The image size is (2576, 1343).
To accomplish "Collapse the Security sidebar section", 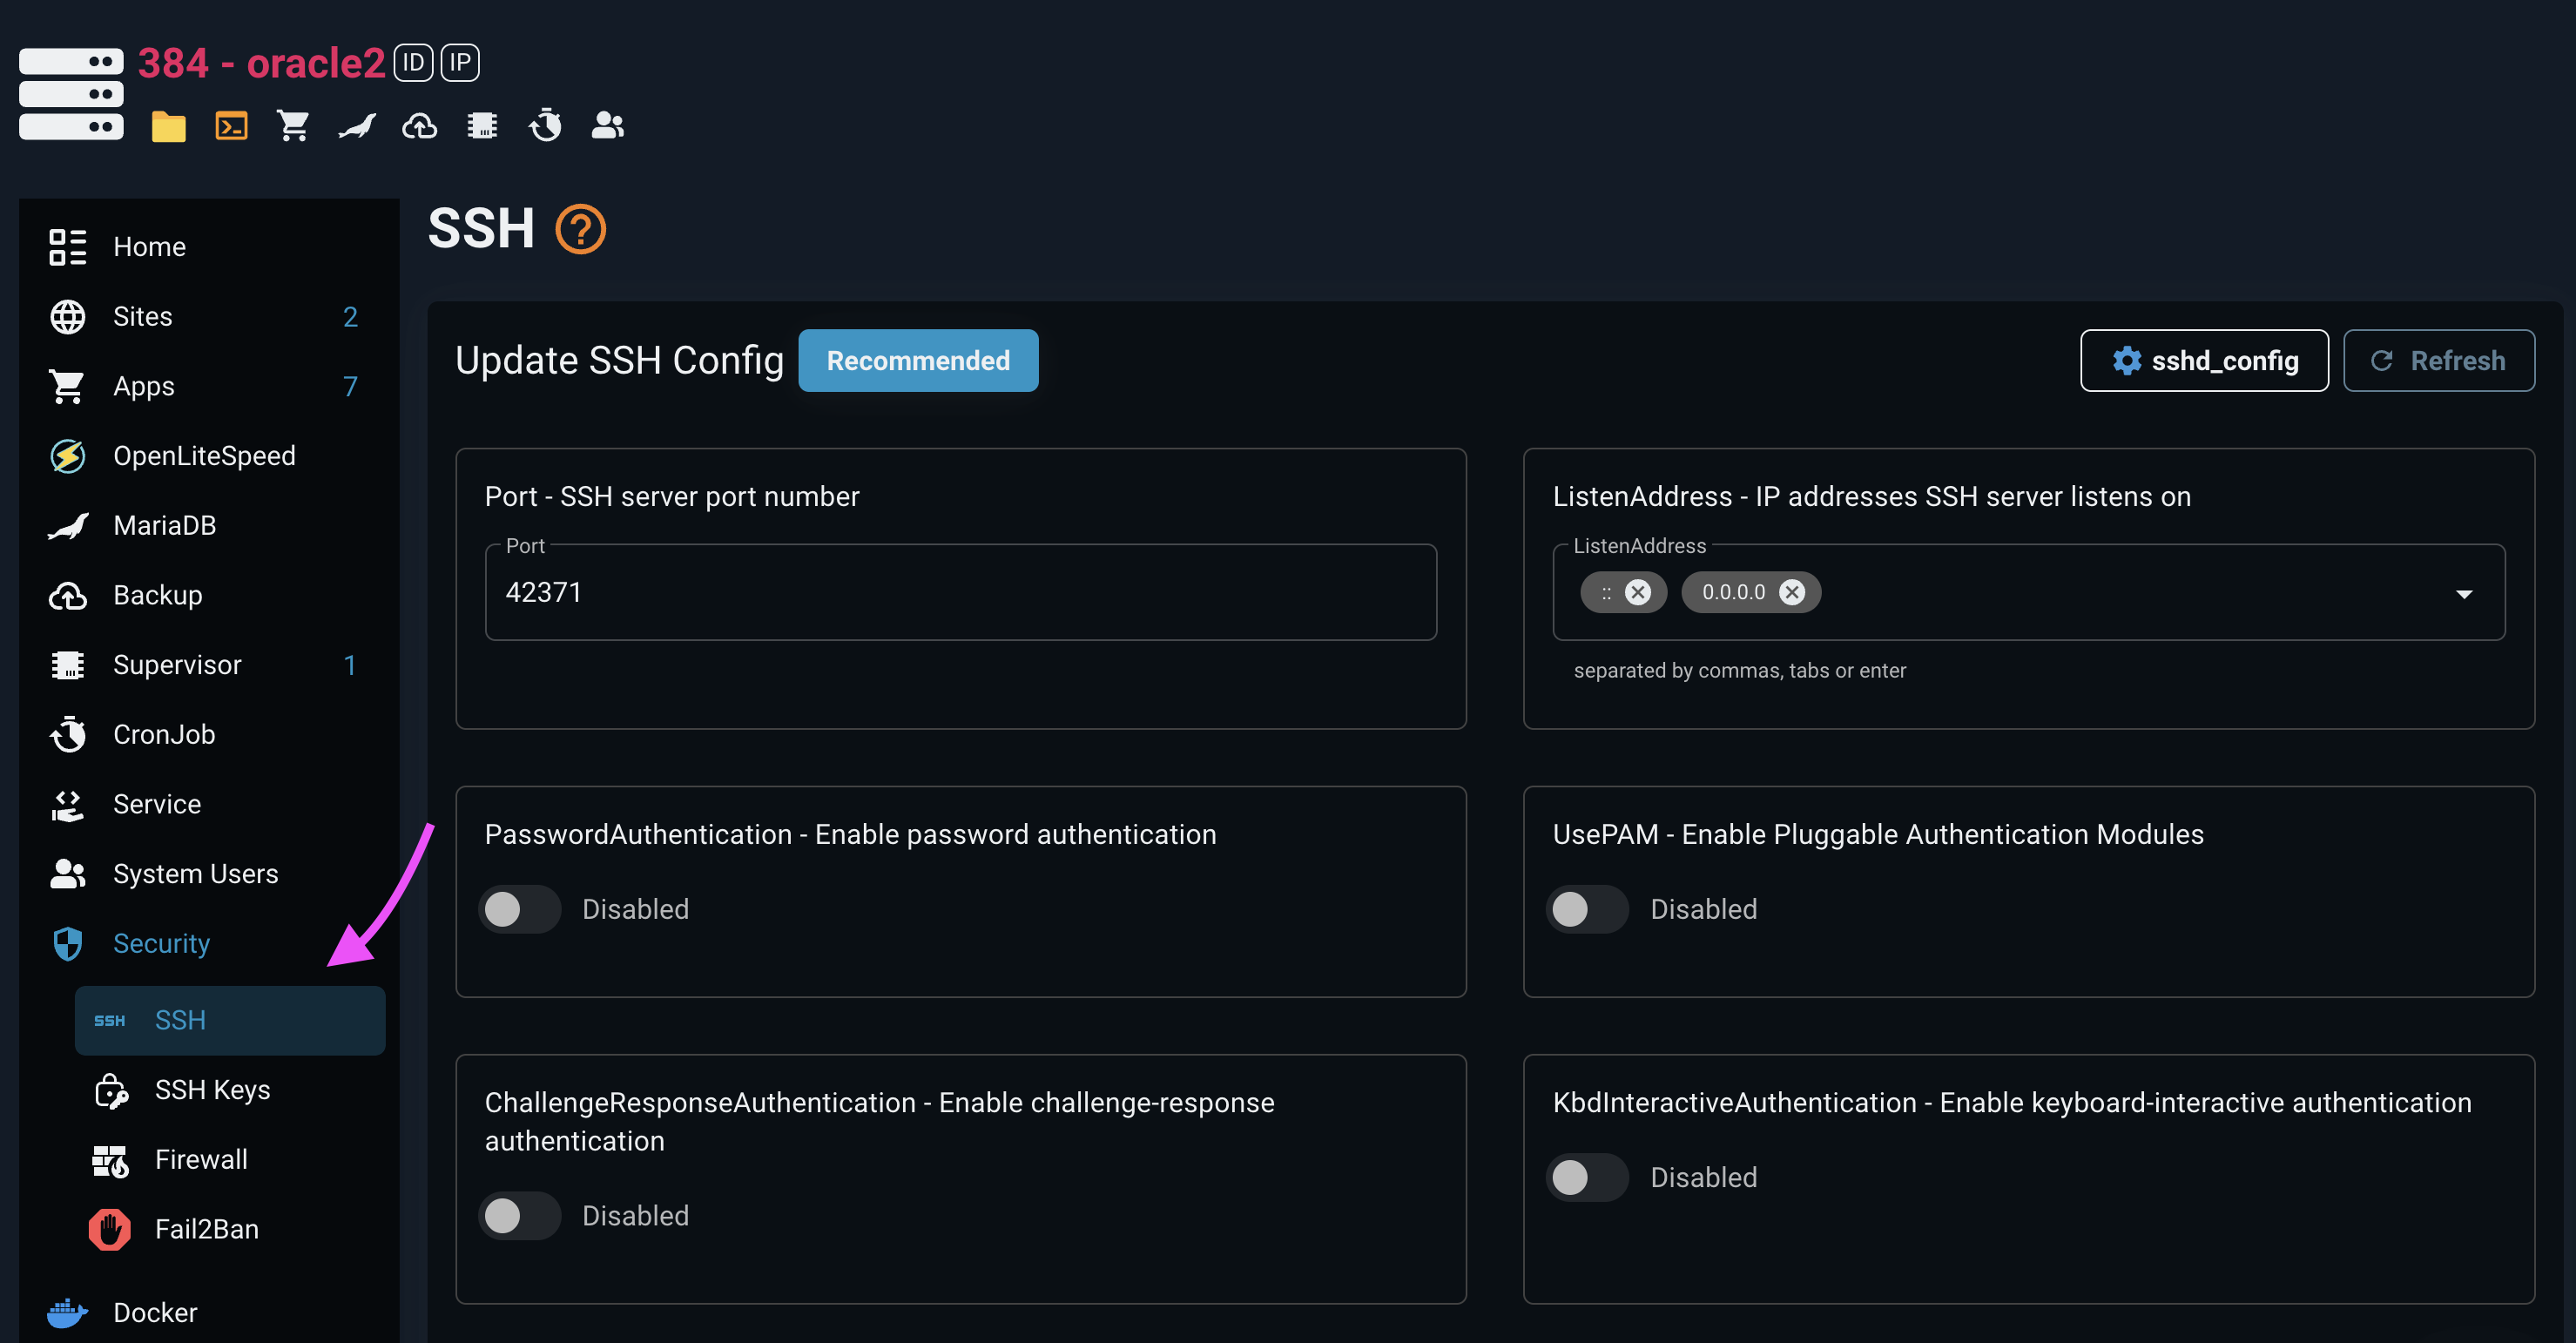I will click(x=161, y=943).
